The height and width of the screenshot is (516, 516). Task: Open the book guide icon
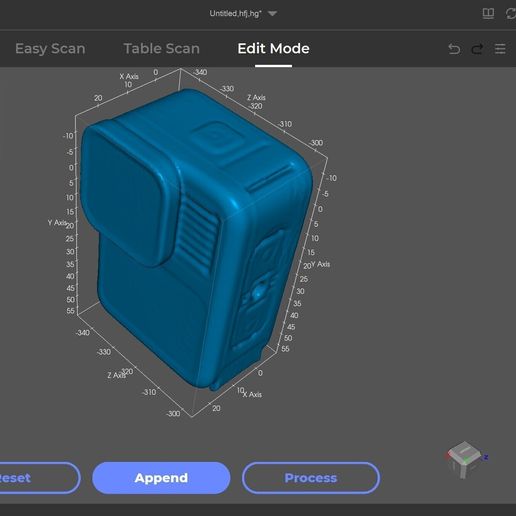point(488,13)
